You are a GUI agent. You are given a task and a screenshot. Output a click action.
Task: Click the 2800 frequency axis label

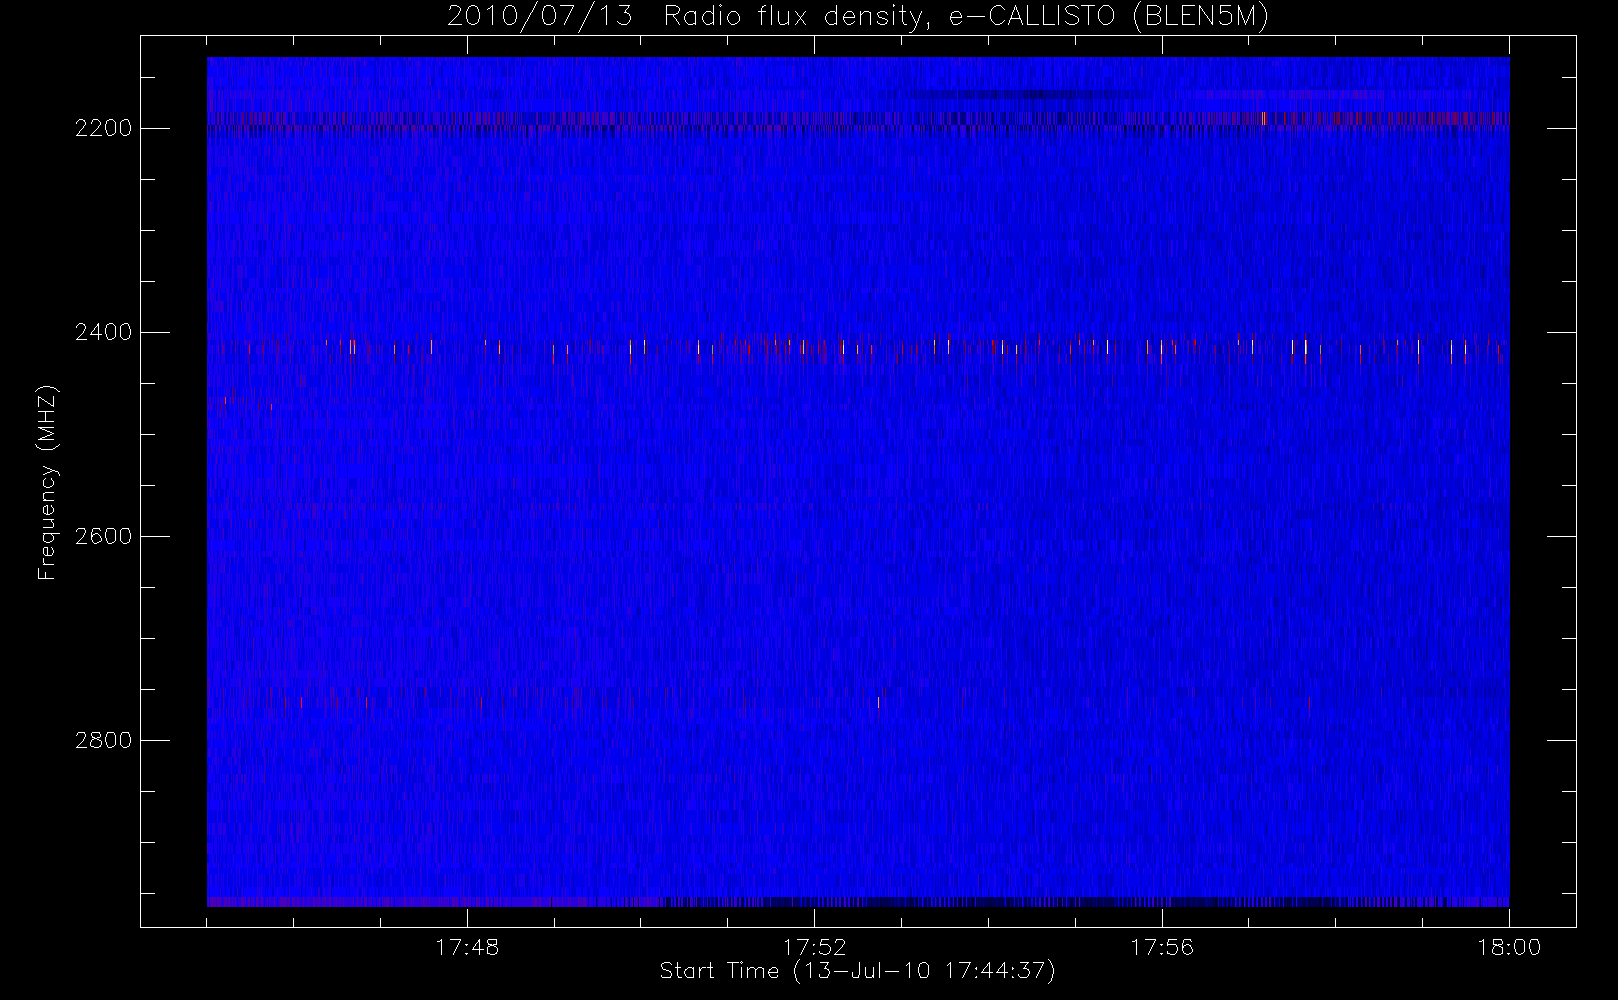(x=103, y=741)
